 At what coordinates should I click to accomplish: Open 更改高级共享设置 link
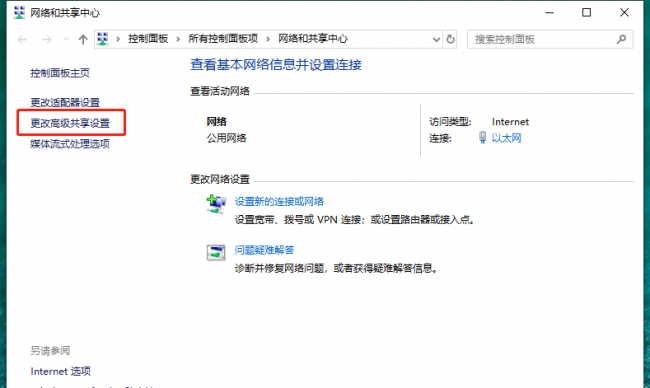point(70,123)
